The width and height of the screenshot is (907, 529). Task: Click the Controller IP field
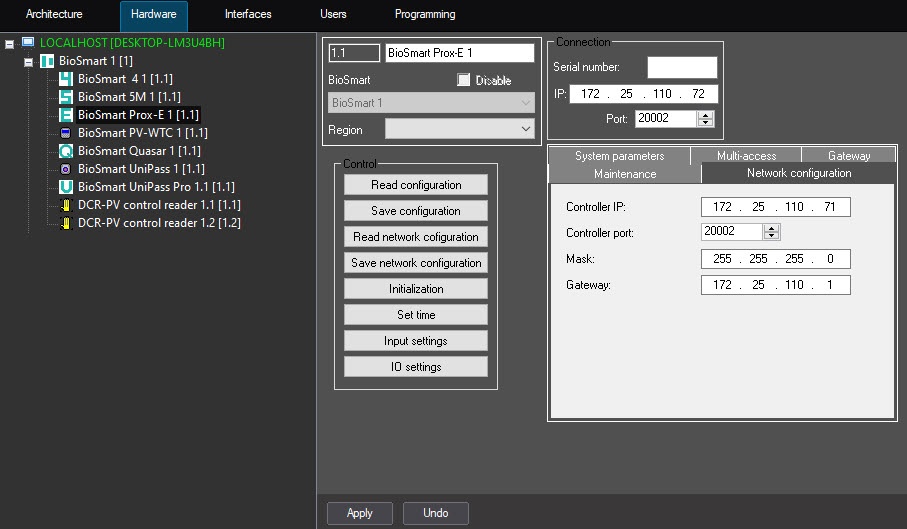(776, 207)
